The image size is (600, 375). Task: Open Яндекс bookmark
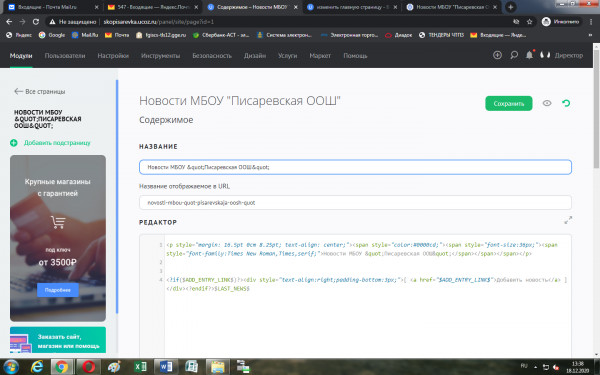click(19, 35)
